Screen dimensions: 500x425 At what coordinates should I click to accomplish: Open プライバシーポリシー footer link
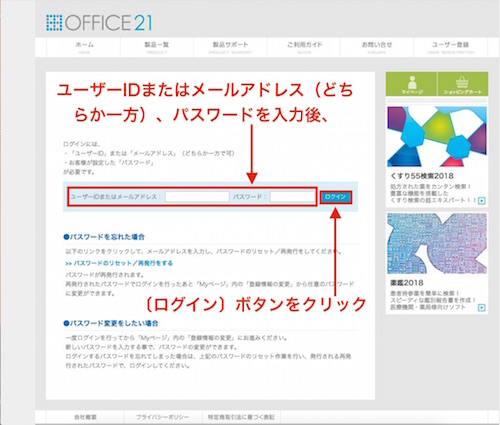click(x=163, y=417)
